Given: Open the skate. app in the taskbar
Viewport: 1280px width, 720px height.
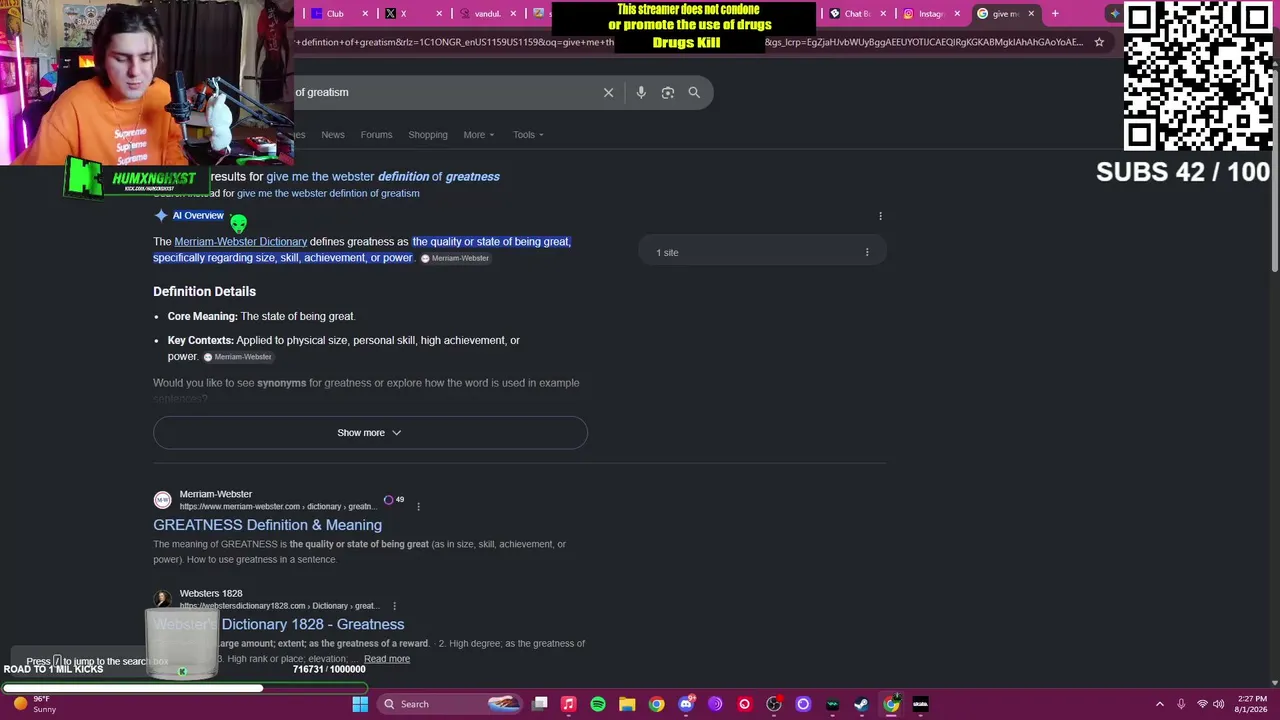Looking at the screenshot, I should click(920, 704).
